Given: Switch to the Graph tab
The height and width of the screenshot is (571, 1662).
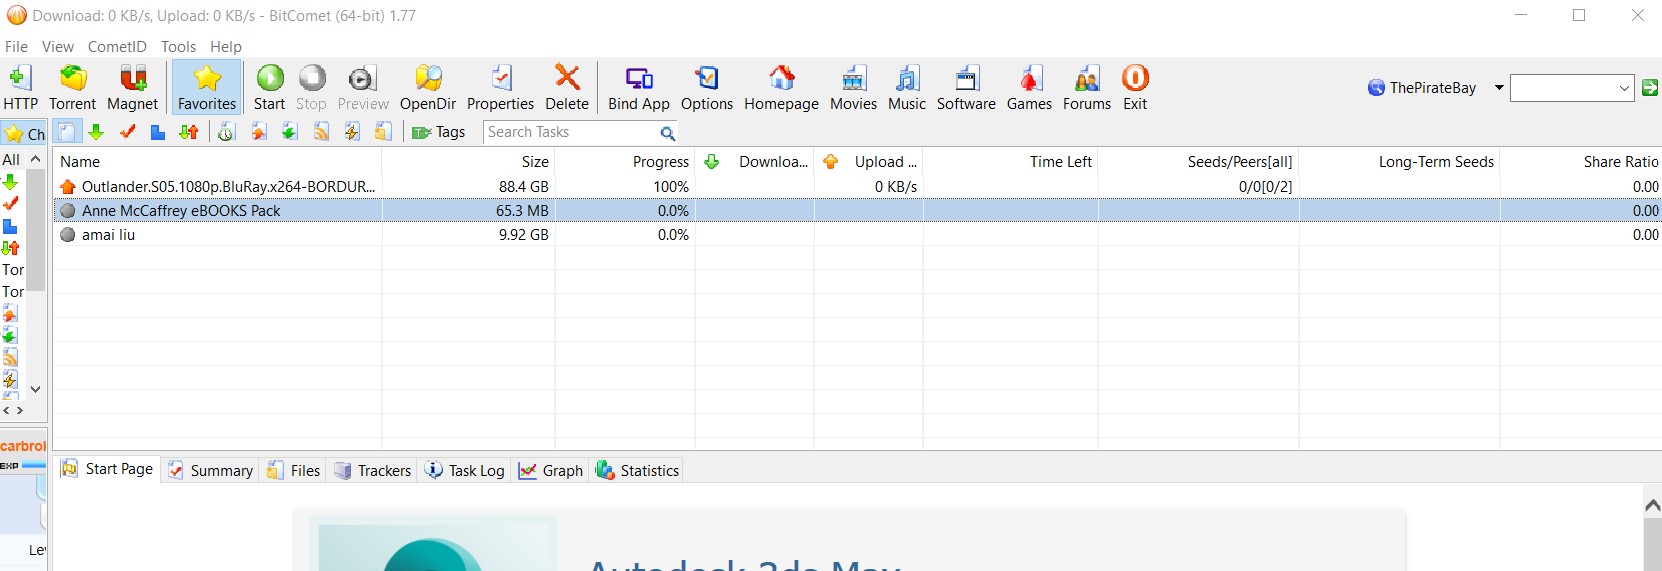Looking at the screenshot, I should 551,470.
